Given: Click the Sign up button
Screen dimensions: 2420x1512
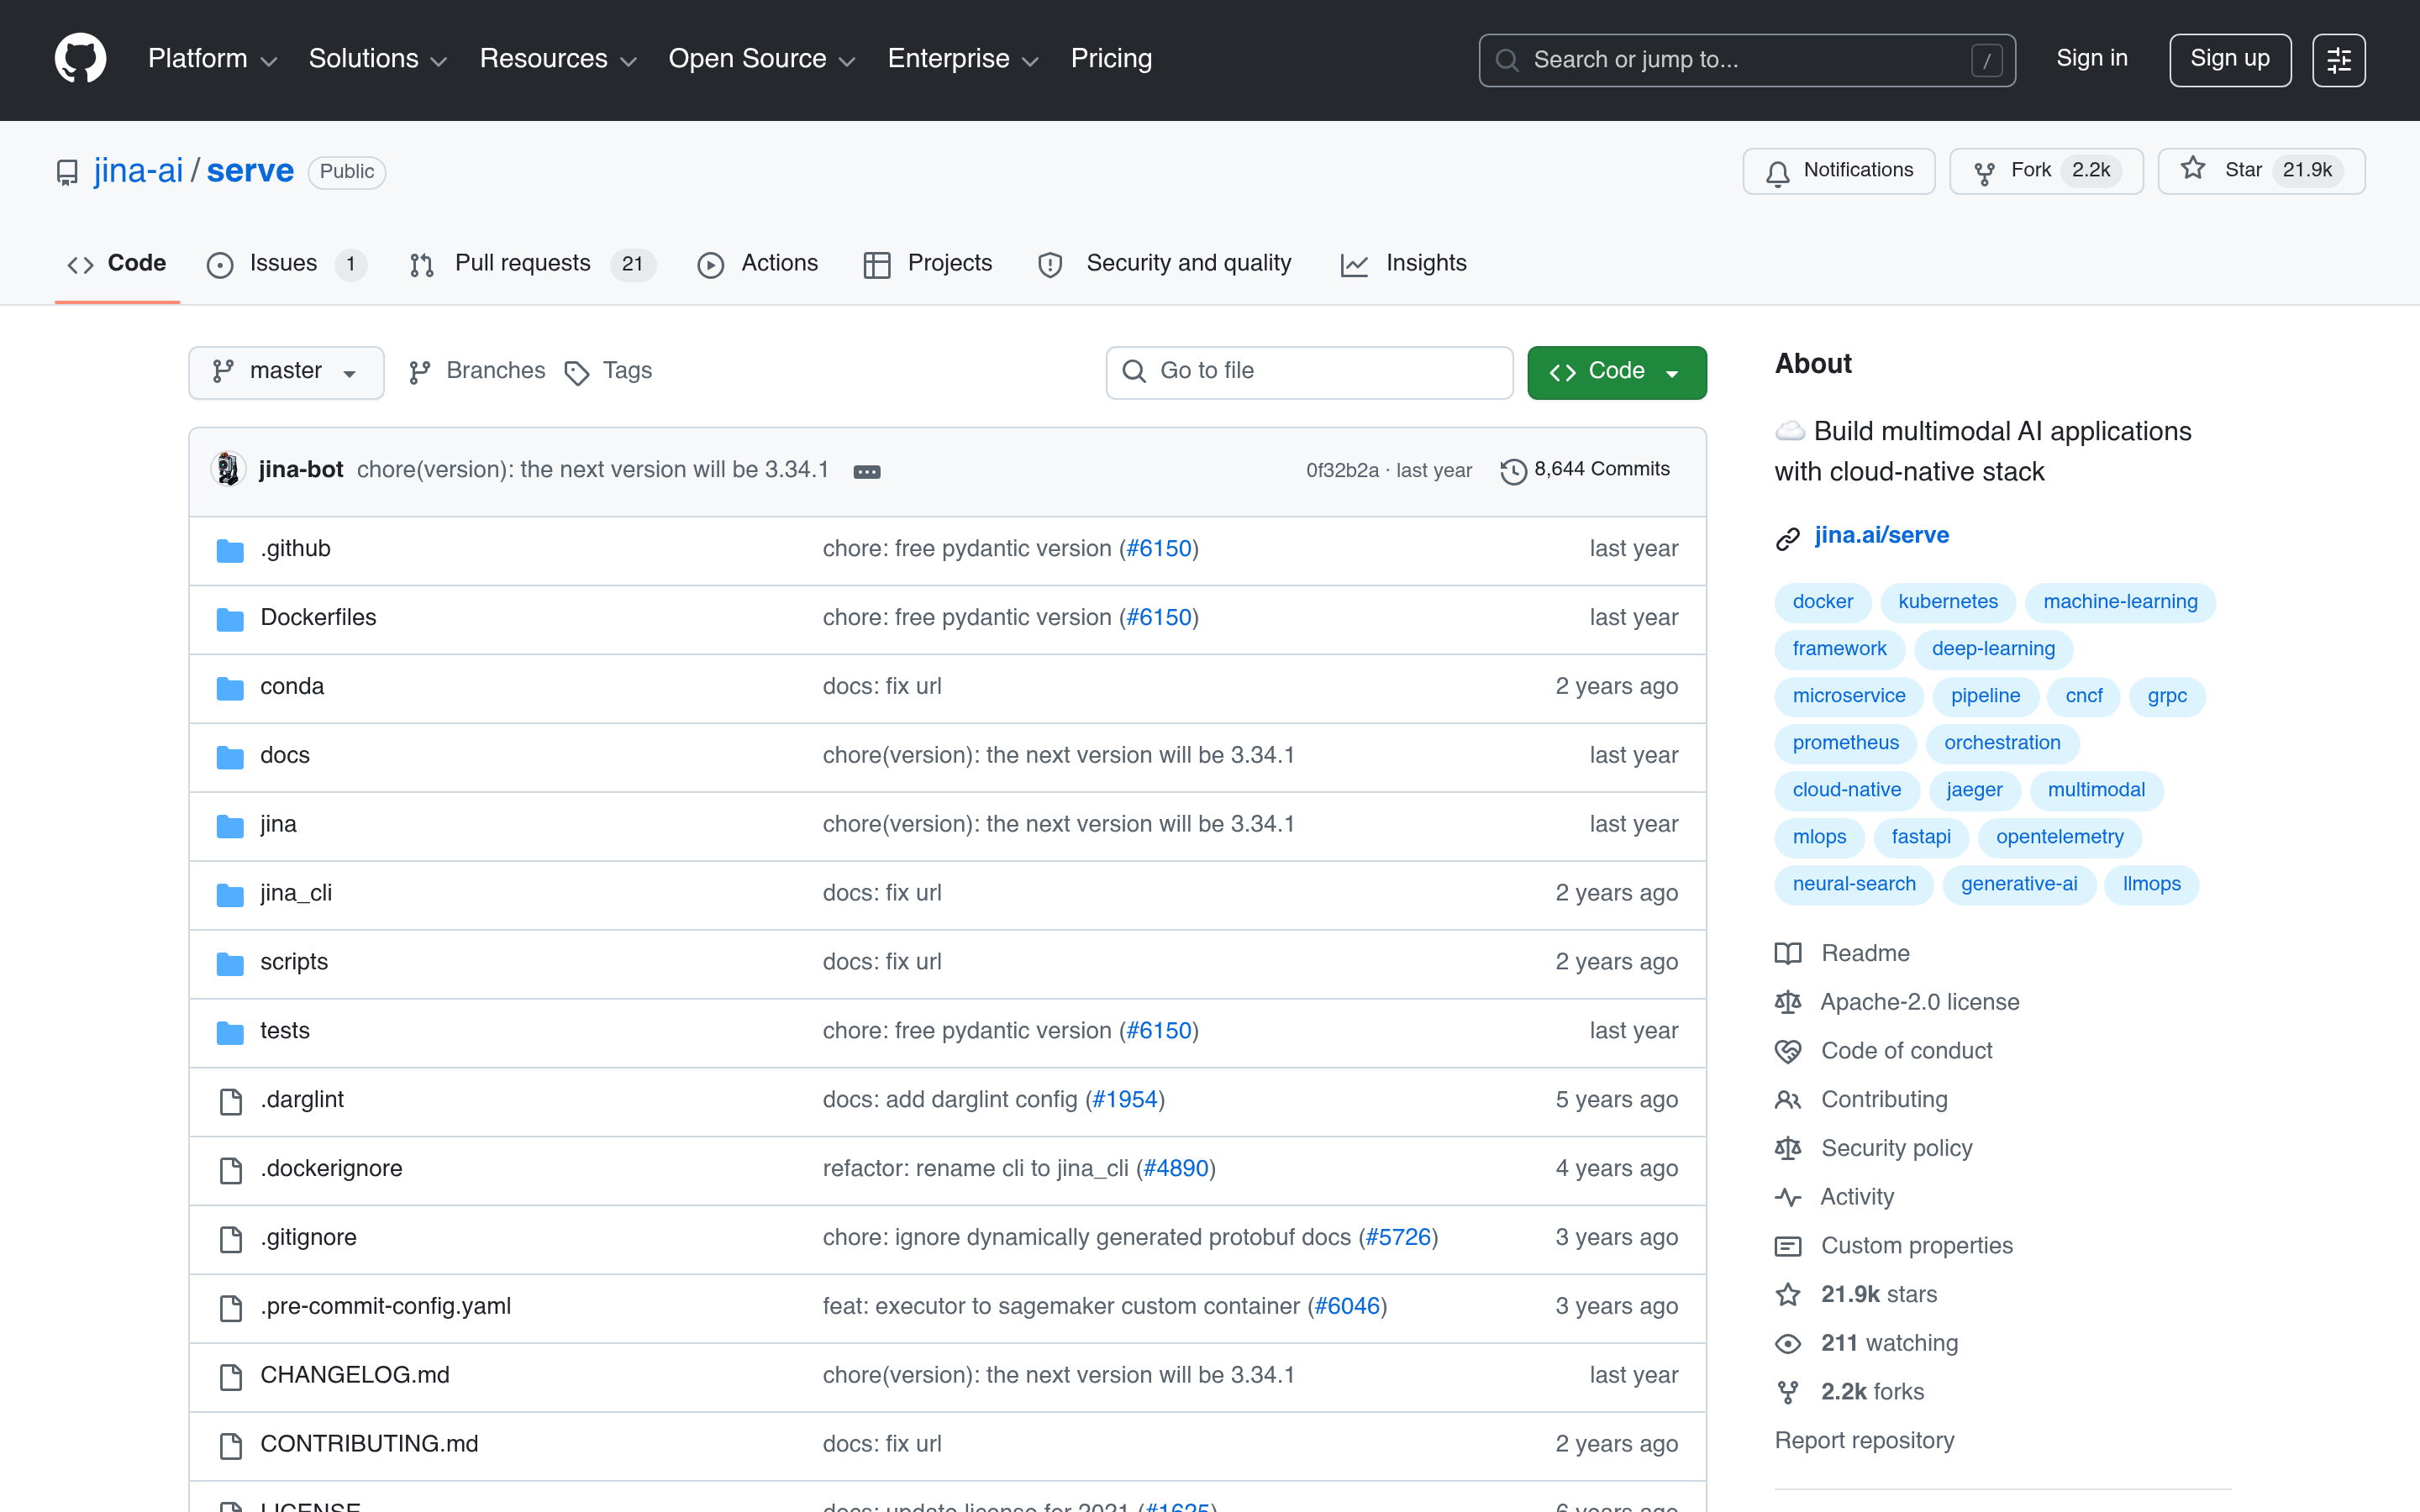Looking at the screenshot, I should (x=2229, y=60).
